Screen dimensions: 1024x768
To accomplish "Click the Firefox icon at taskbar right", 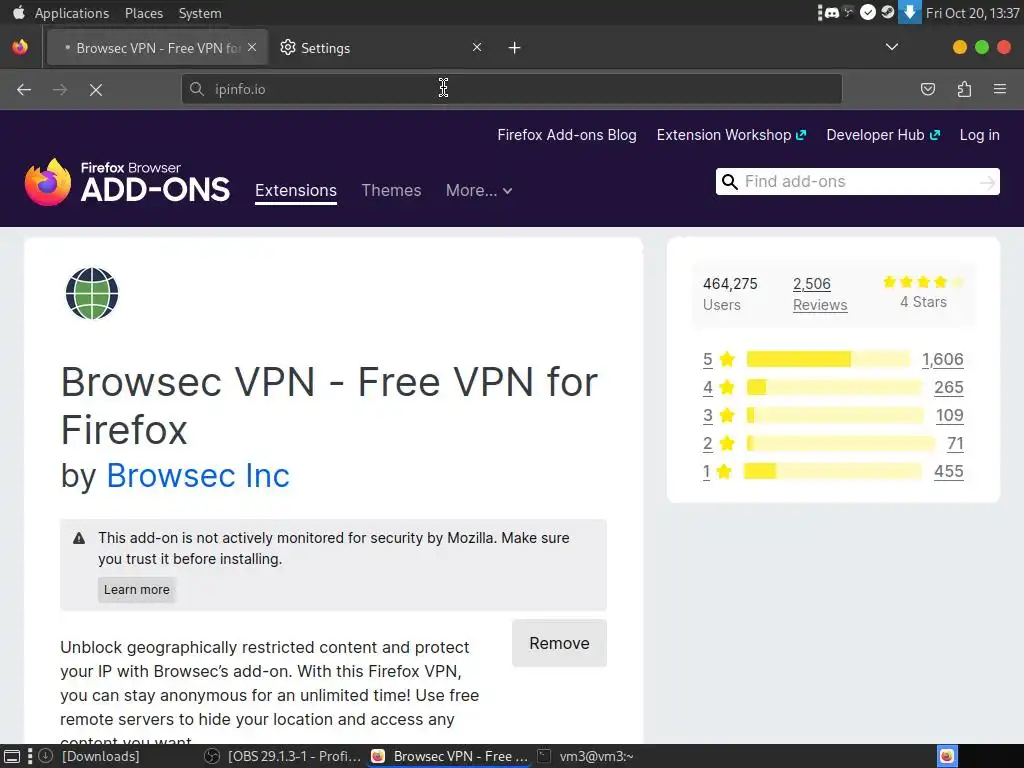I will point(947,756).
